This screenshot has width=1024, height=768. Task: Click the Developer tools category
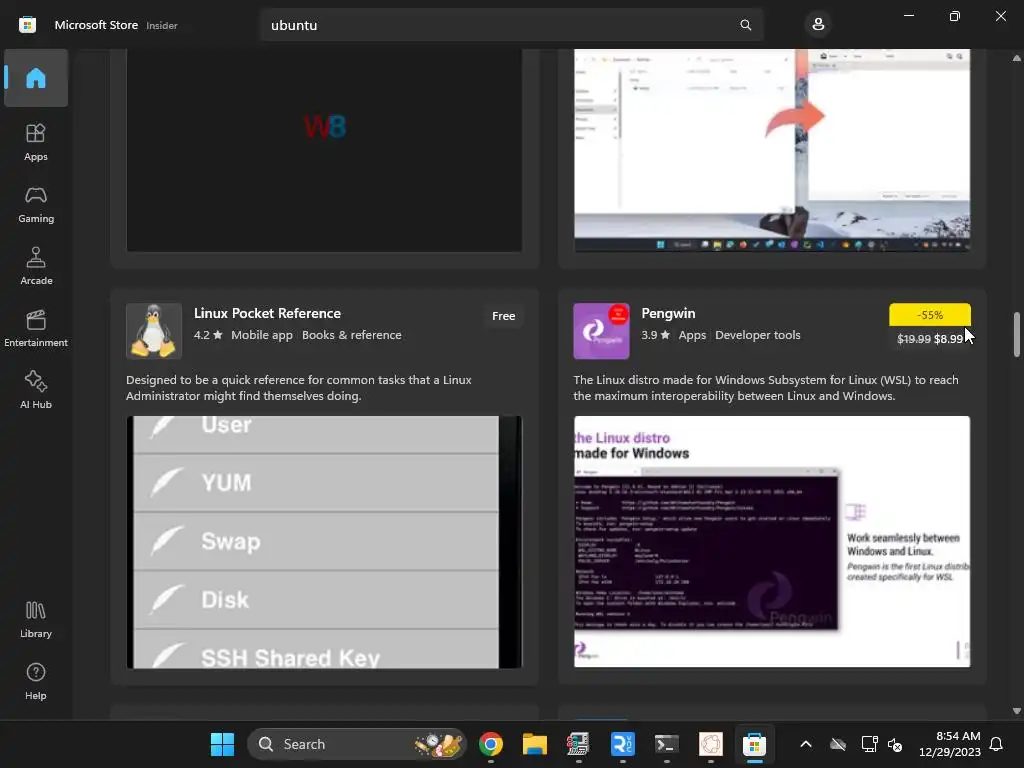(758, 335)
